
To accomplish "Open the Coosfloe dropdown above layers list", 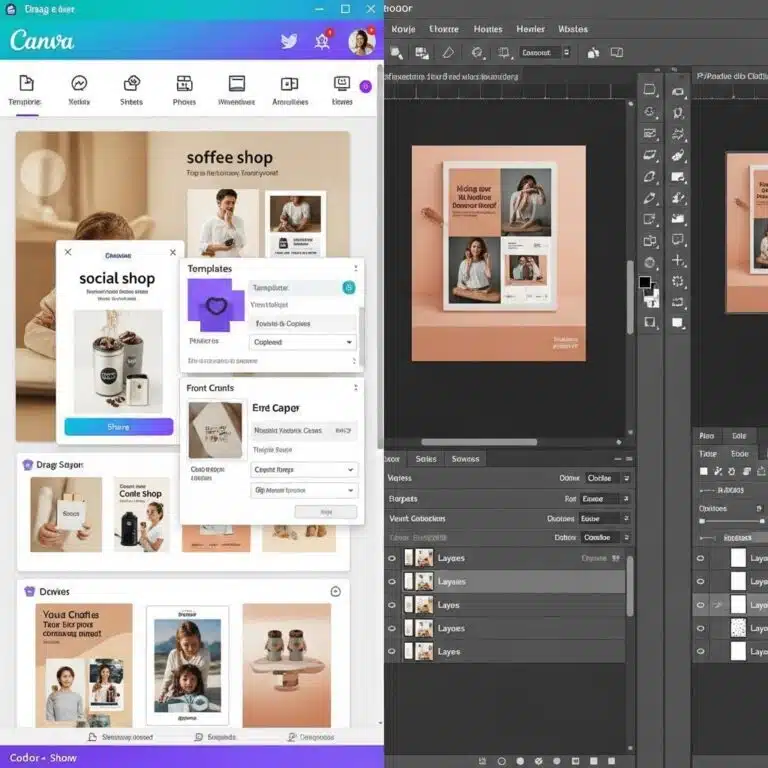I will [605, 537].
